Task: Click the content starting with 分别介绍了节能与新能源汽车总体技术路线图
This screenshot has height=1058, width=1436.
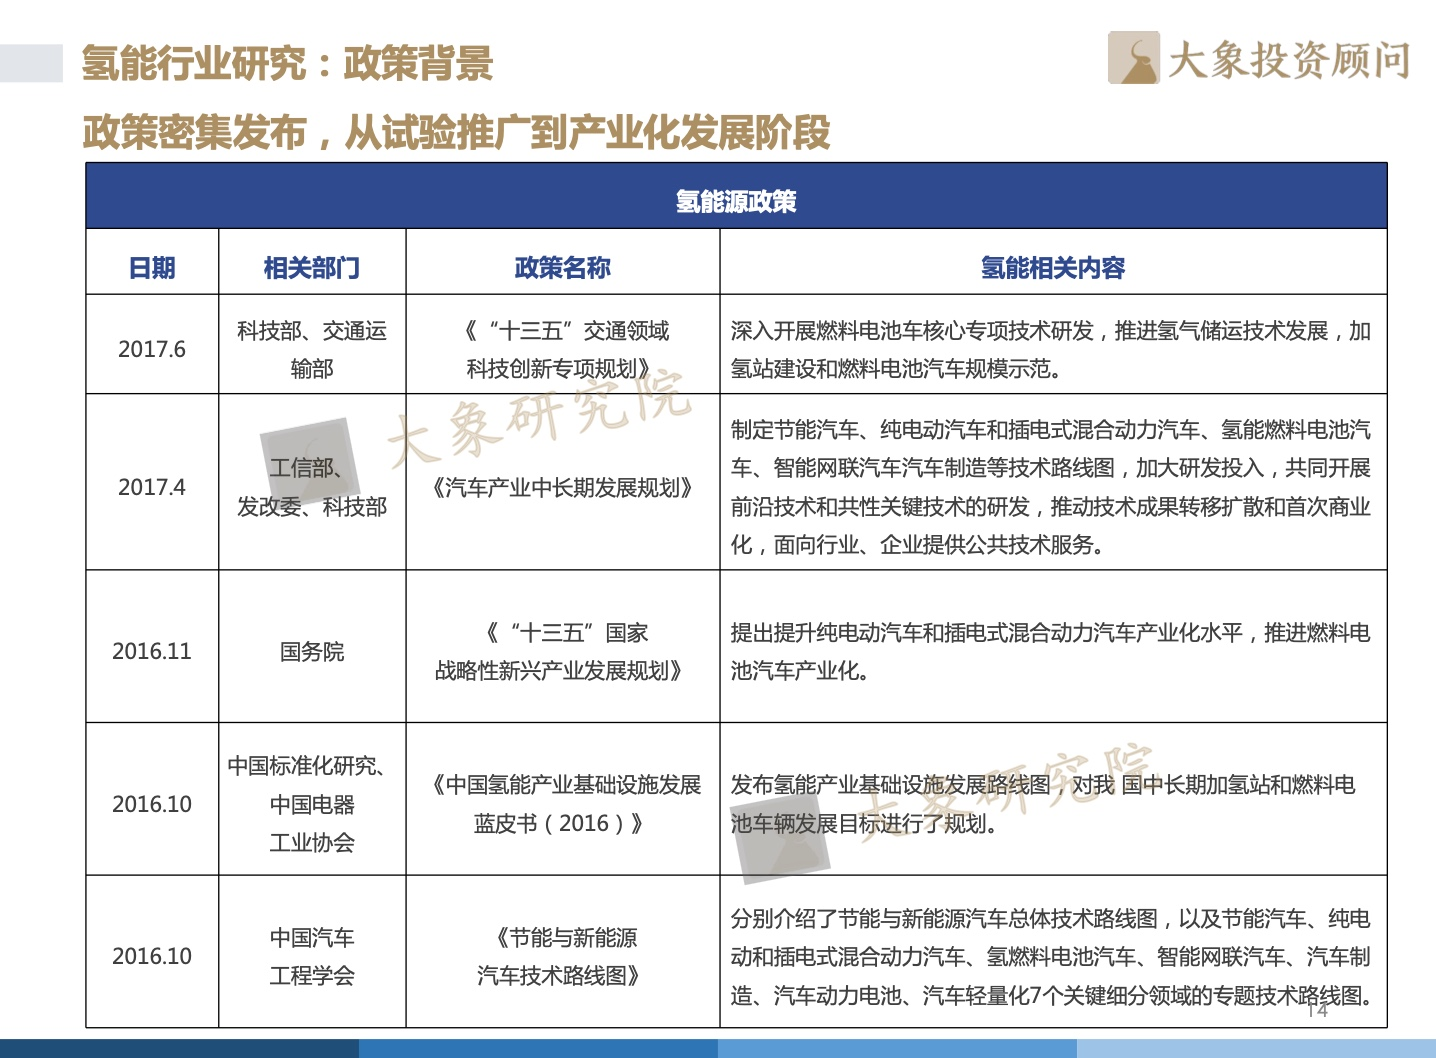Action: [x=1051, y=957]
